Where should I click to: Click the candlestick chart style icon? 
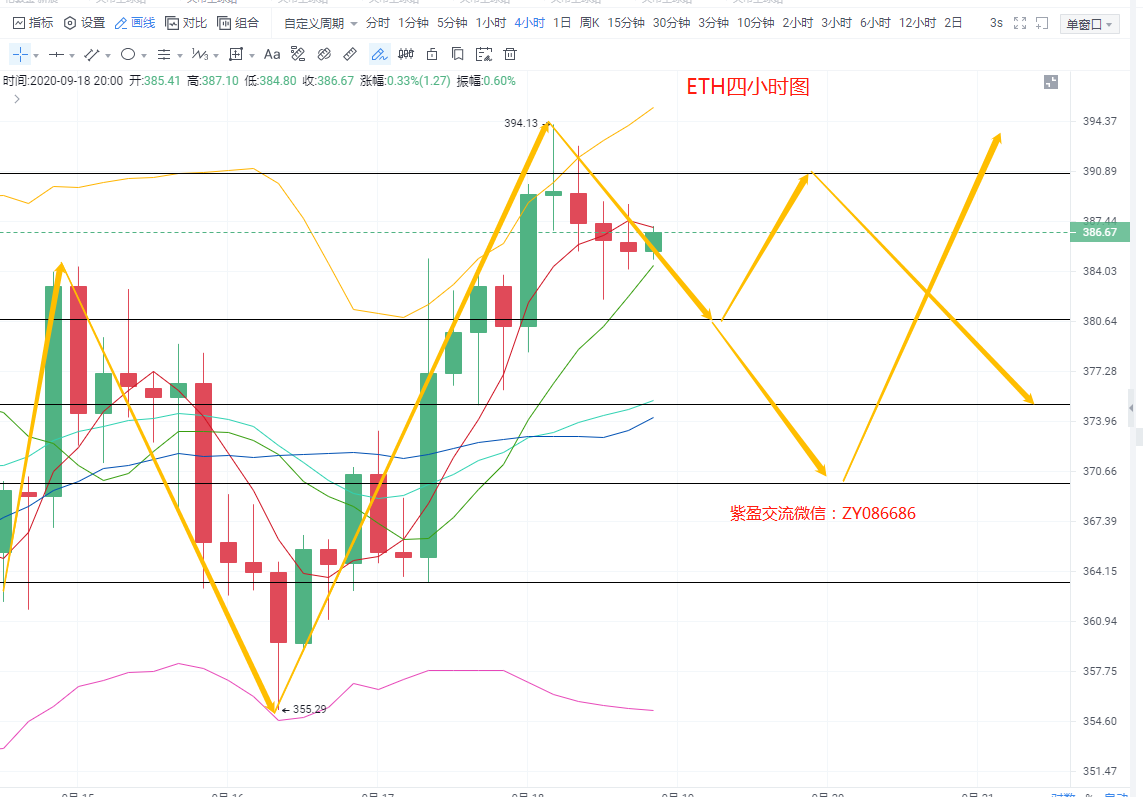point(406,54)
